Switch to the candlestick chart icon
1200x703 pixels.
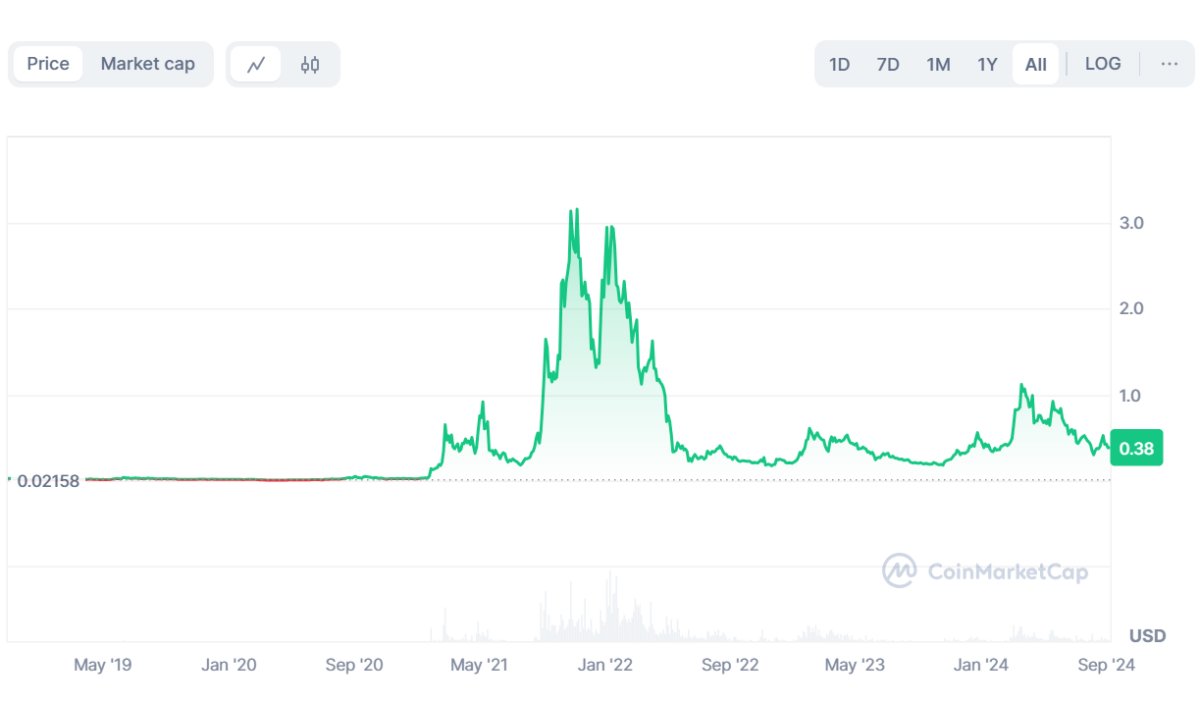pos(310,64)
